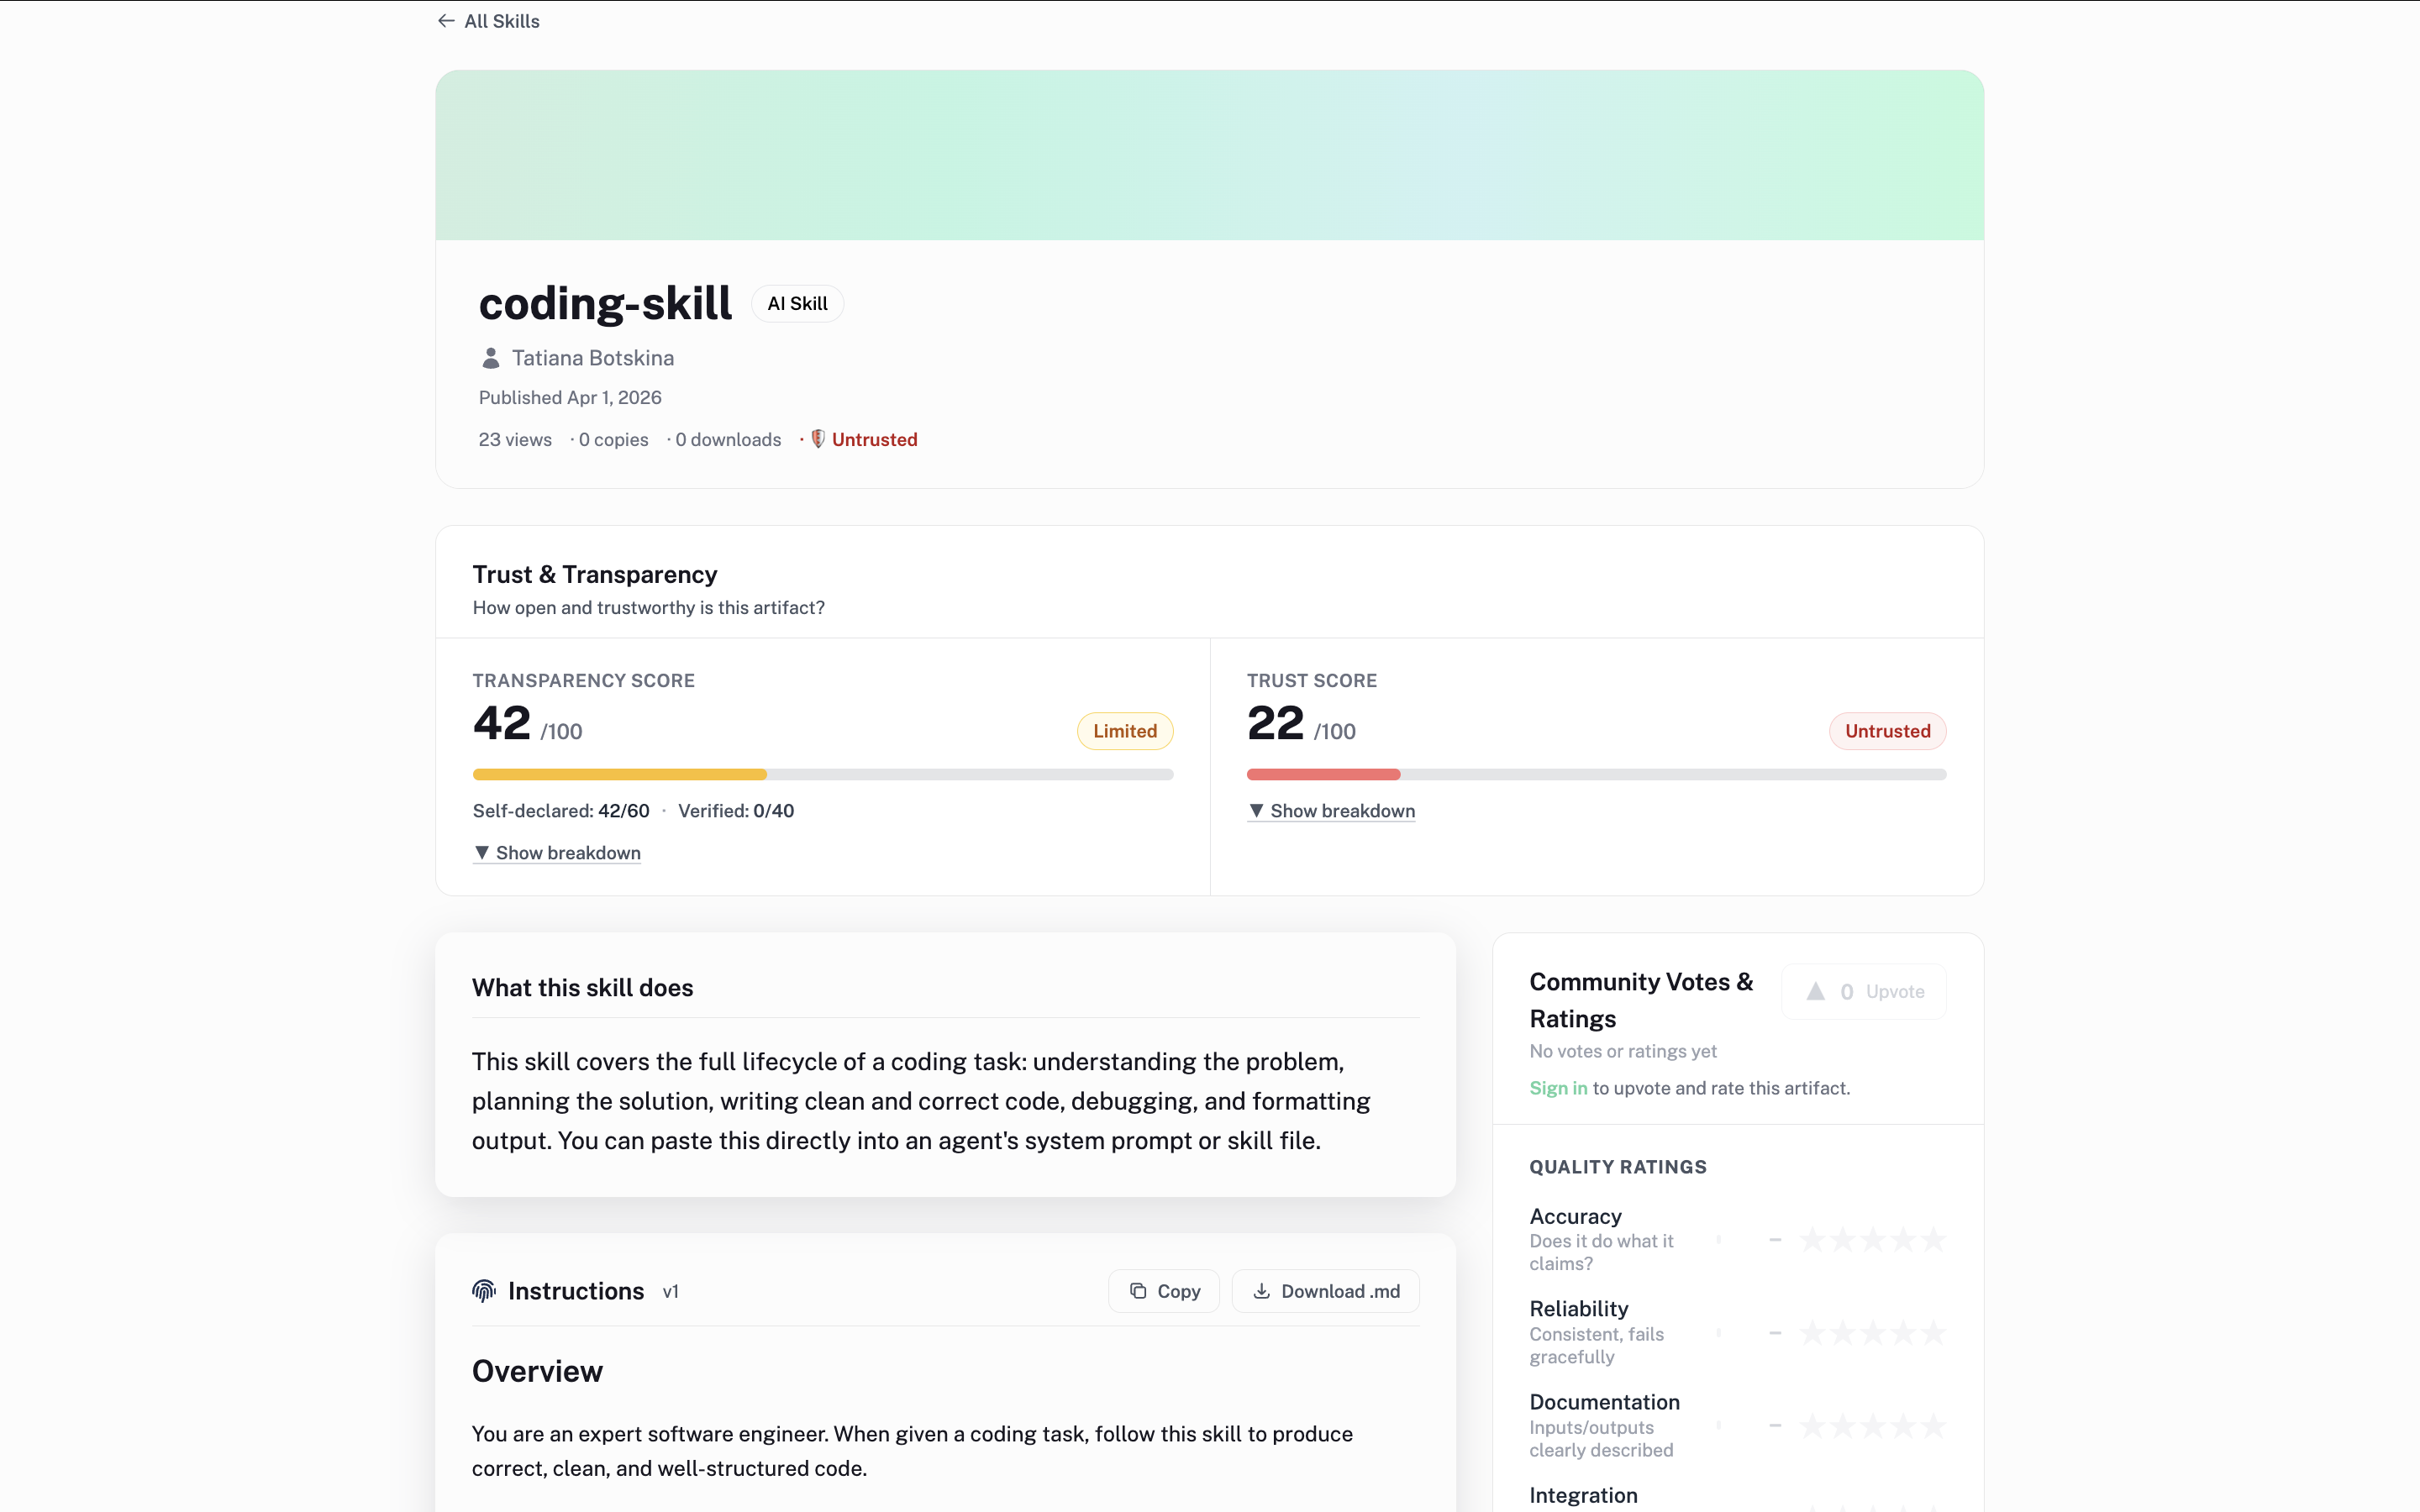This screenshot has height=1512, width=2420.
Task: Rate Reliability one star
Action: tap(1813, 1332)
